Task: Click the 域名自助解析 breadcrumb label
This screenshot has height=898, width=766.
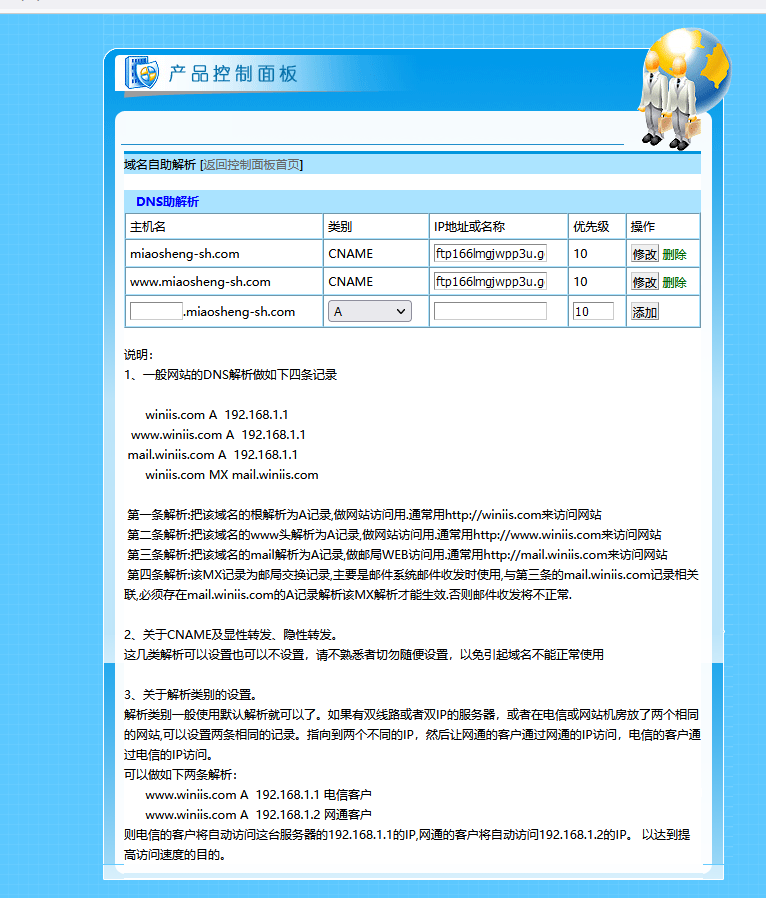Action: pyautogui.click(x=159, y=165)
